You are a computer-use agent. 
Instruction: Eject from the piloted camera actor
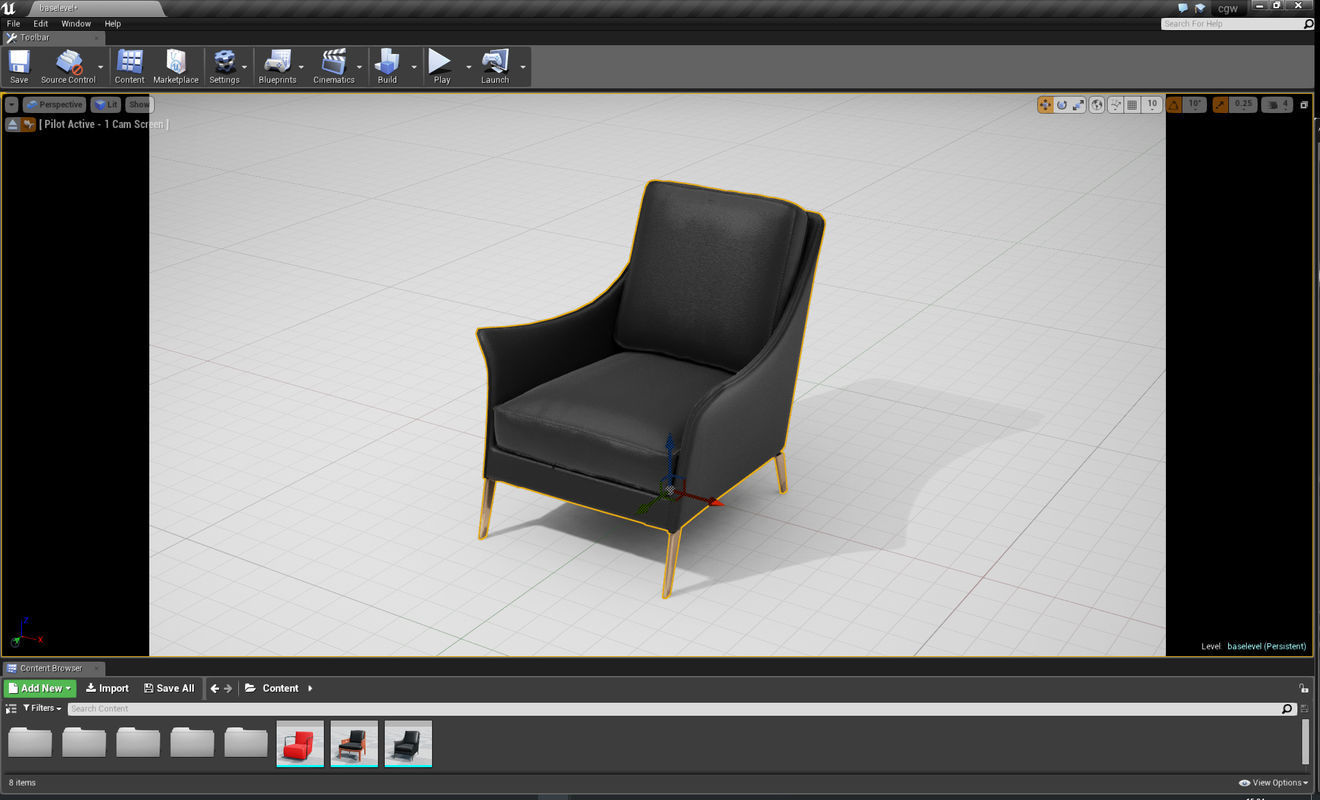coord(12,124)
